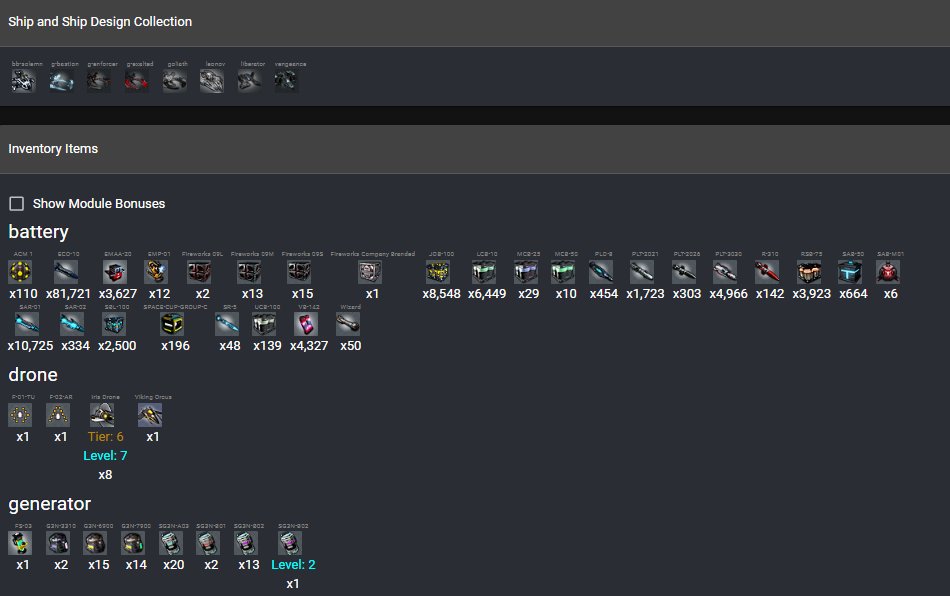Click the SPACE-CUP-GROUP-C item icon
950x596 pixels.
pyautogui.click(x=173, y=323)
